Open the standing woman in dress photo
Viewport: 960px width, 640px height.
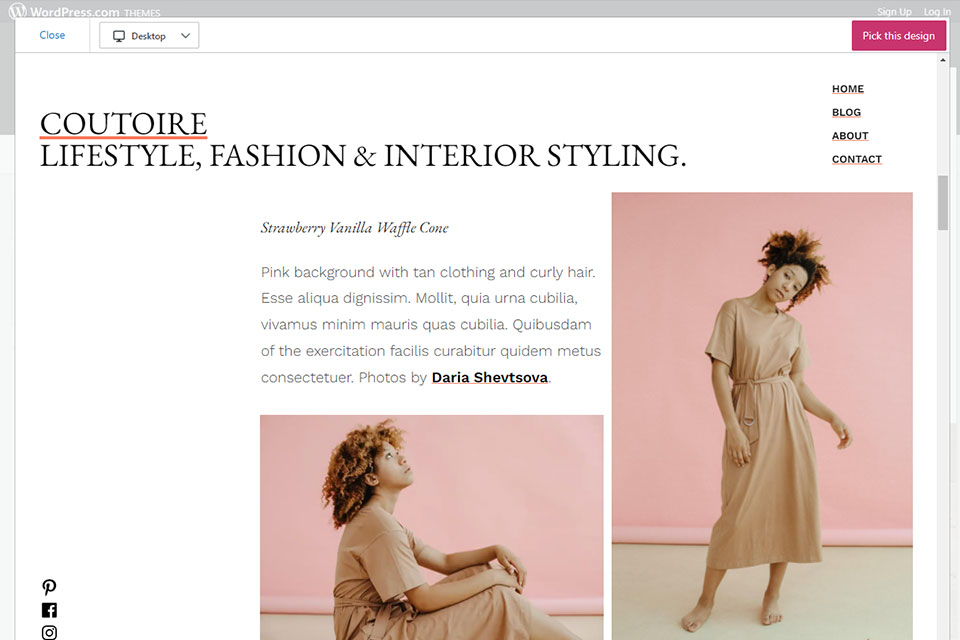762,416
